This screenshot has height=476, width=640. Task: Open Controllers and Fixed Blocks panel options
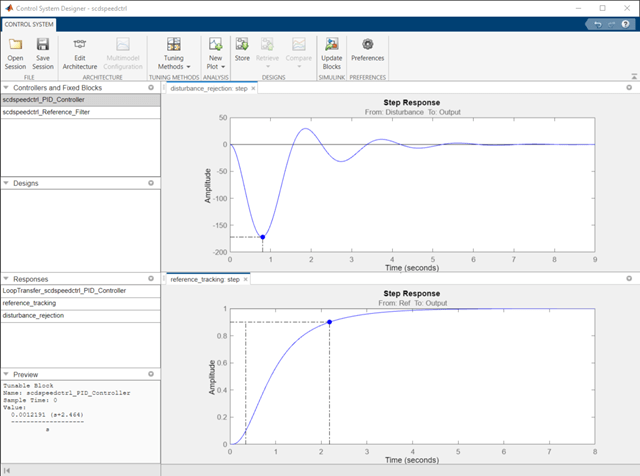[x=151, y=88]
